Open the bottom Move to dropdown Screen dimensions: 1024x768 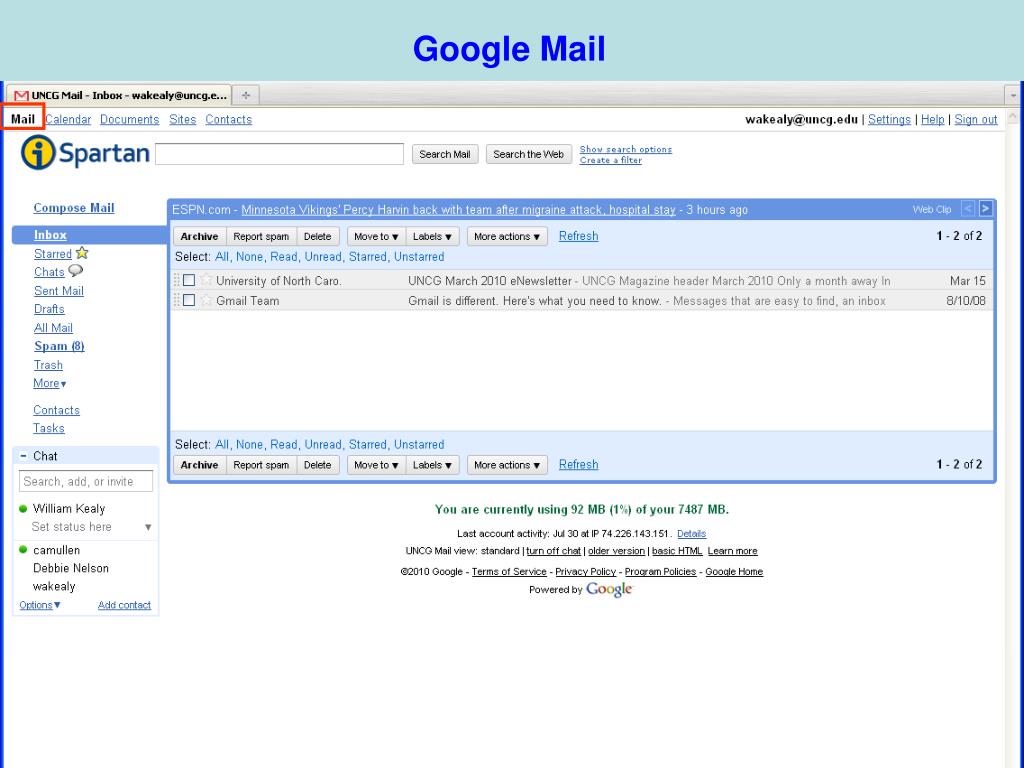[x=376, y=465]
